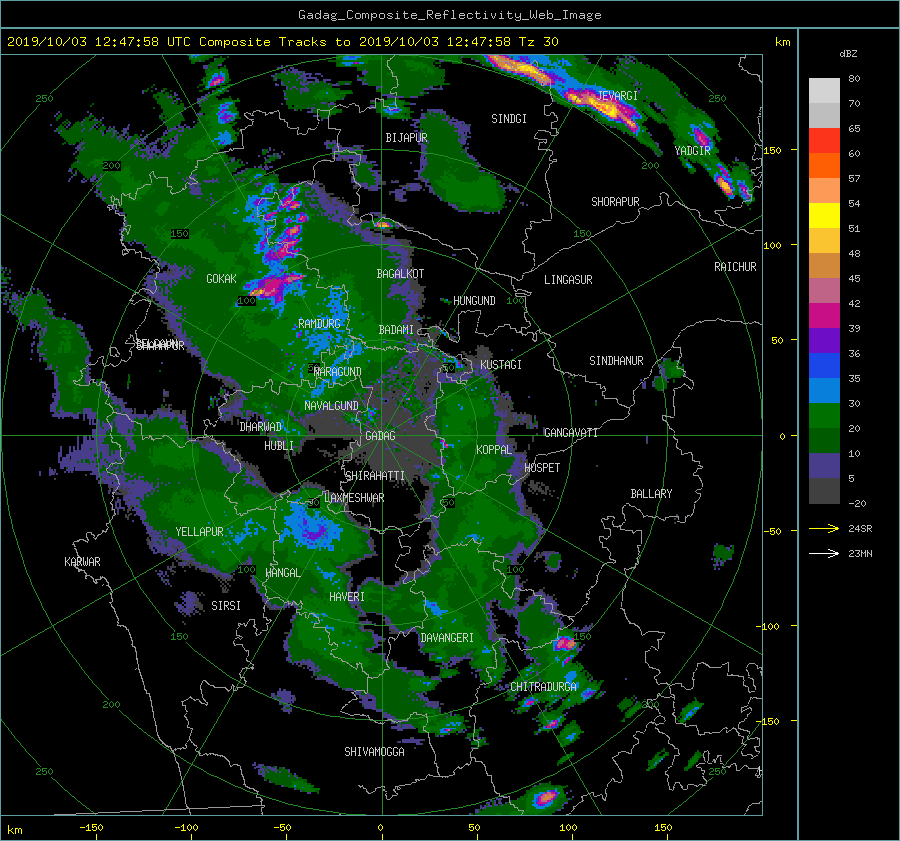Click the SINDGI city label

(x=509, y=119)
